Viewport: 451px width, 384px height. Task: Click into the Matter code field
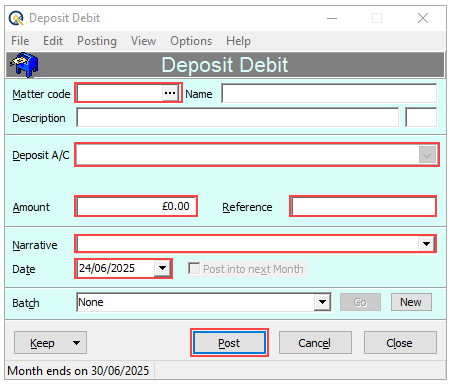pos(120,93)
